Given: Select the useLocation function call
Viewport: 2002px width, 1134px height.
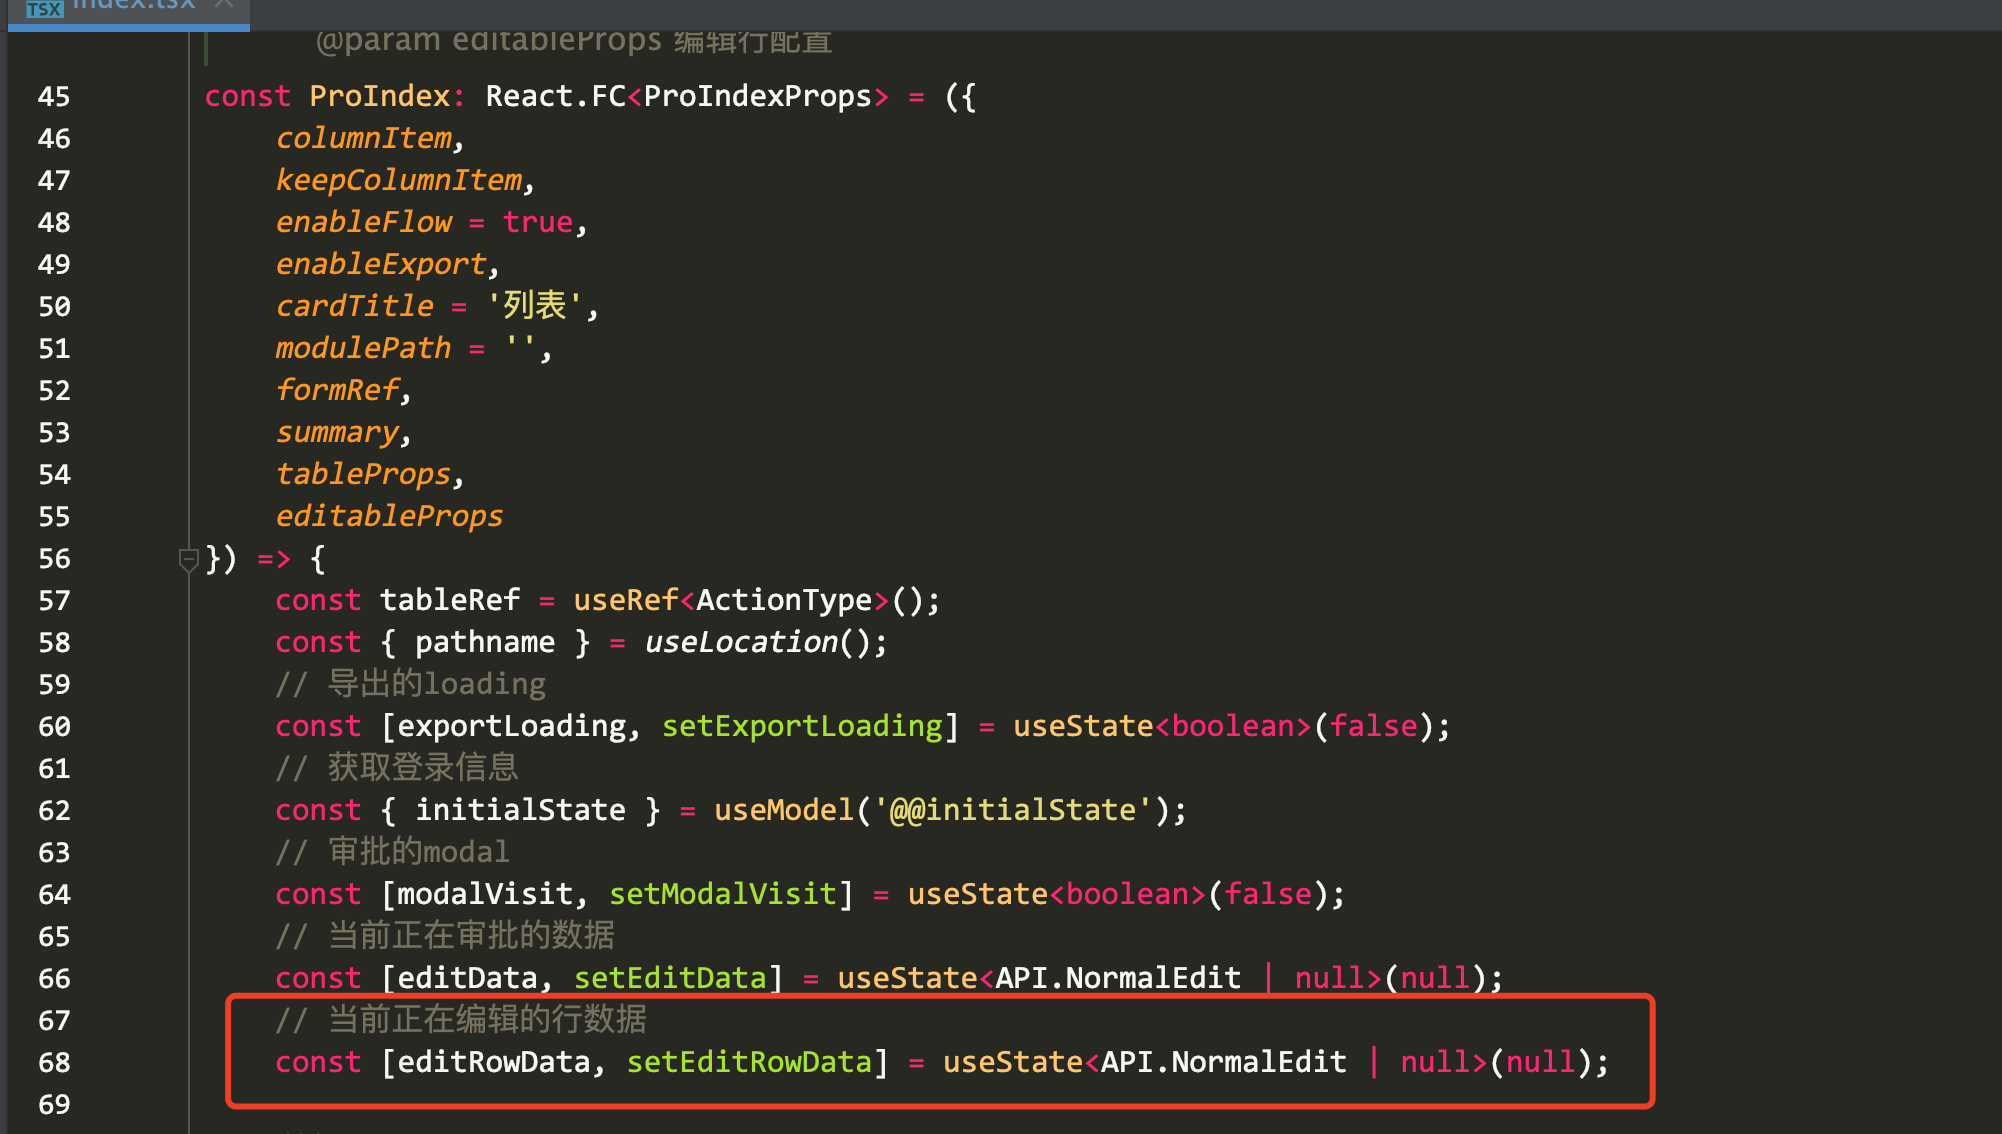Looking at the screenshot, I should click(x=740, y=641).
